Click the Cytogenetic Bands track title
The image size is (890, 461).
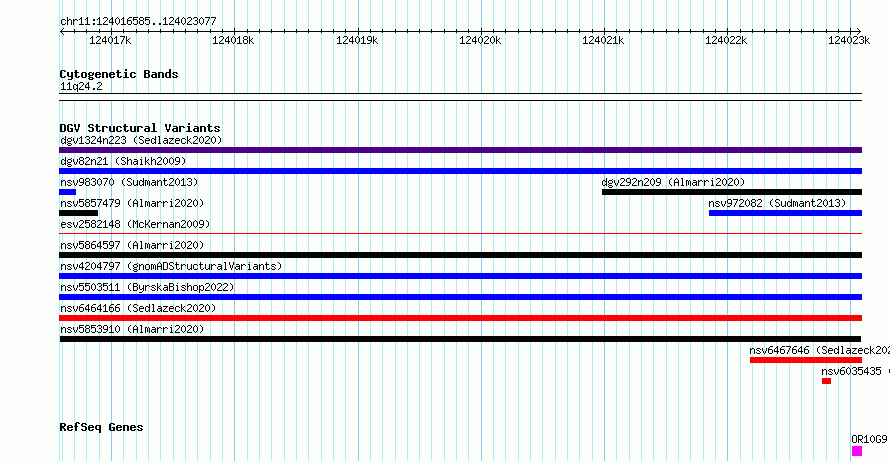pyautogui.click(x=119, y=74)
